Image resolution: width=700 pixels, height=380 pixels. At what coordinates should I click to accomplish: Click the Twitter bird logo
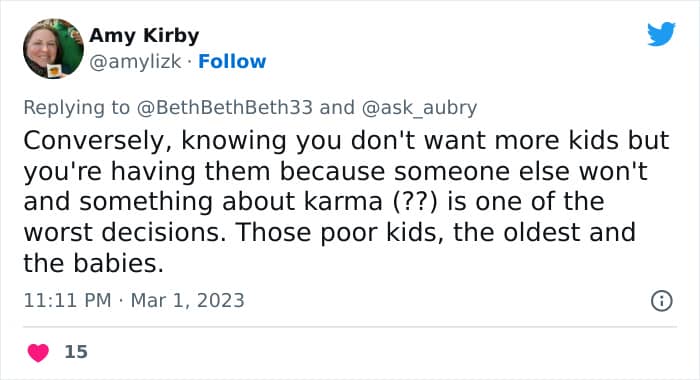[661, 34]
